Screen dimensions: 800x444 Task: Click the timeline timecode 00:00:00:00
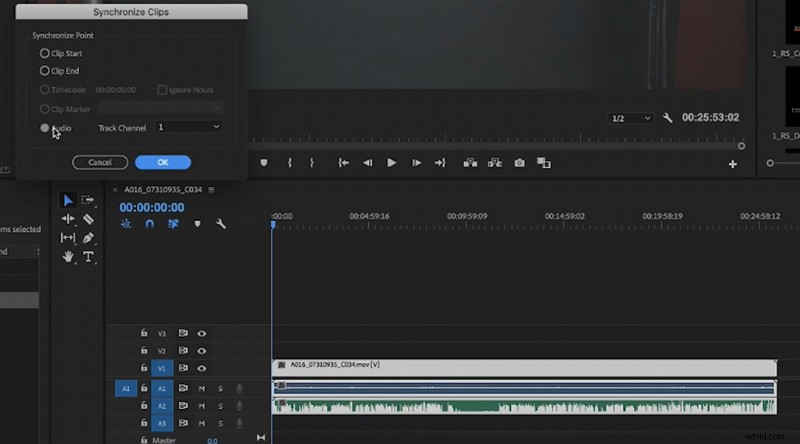click(x=152, y=207)
